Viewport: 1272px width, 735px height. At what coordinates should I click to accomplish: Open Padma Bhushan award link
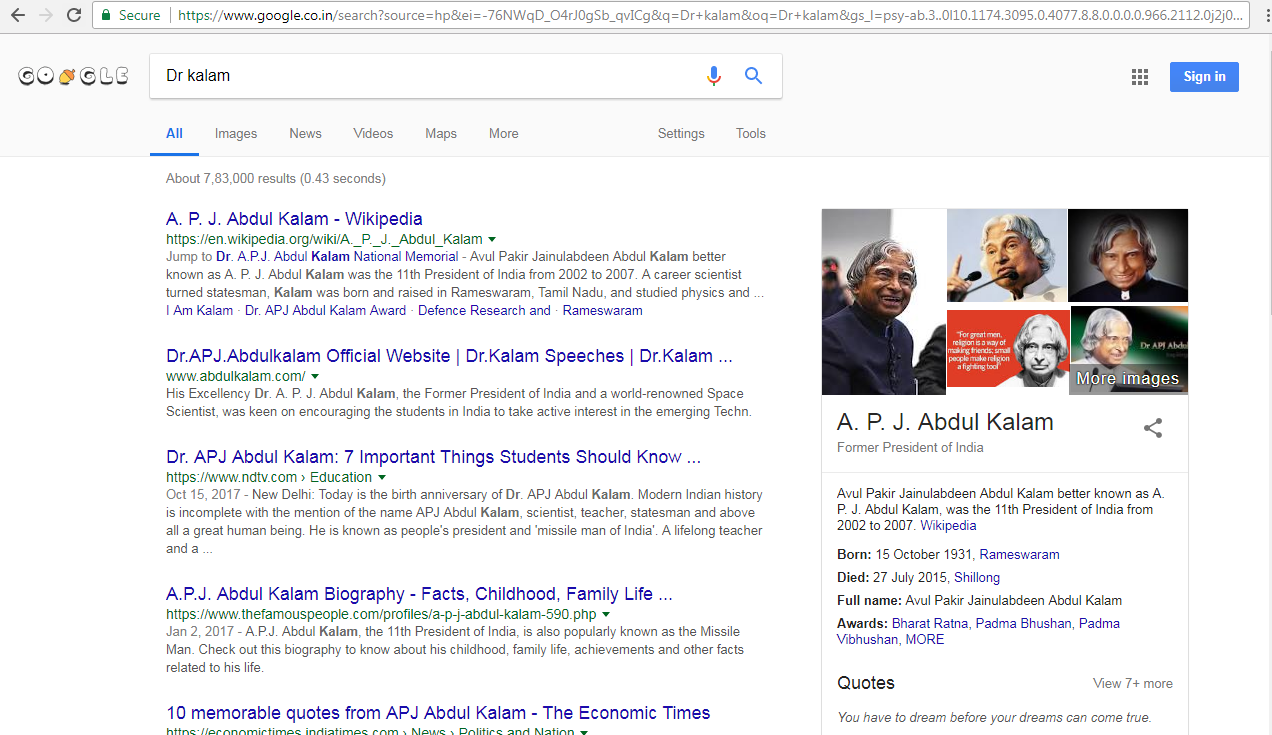click(1024, 624)
